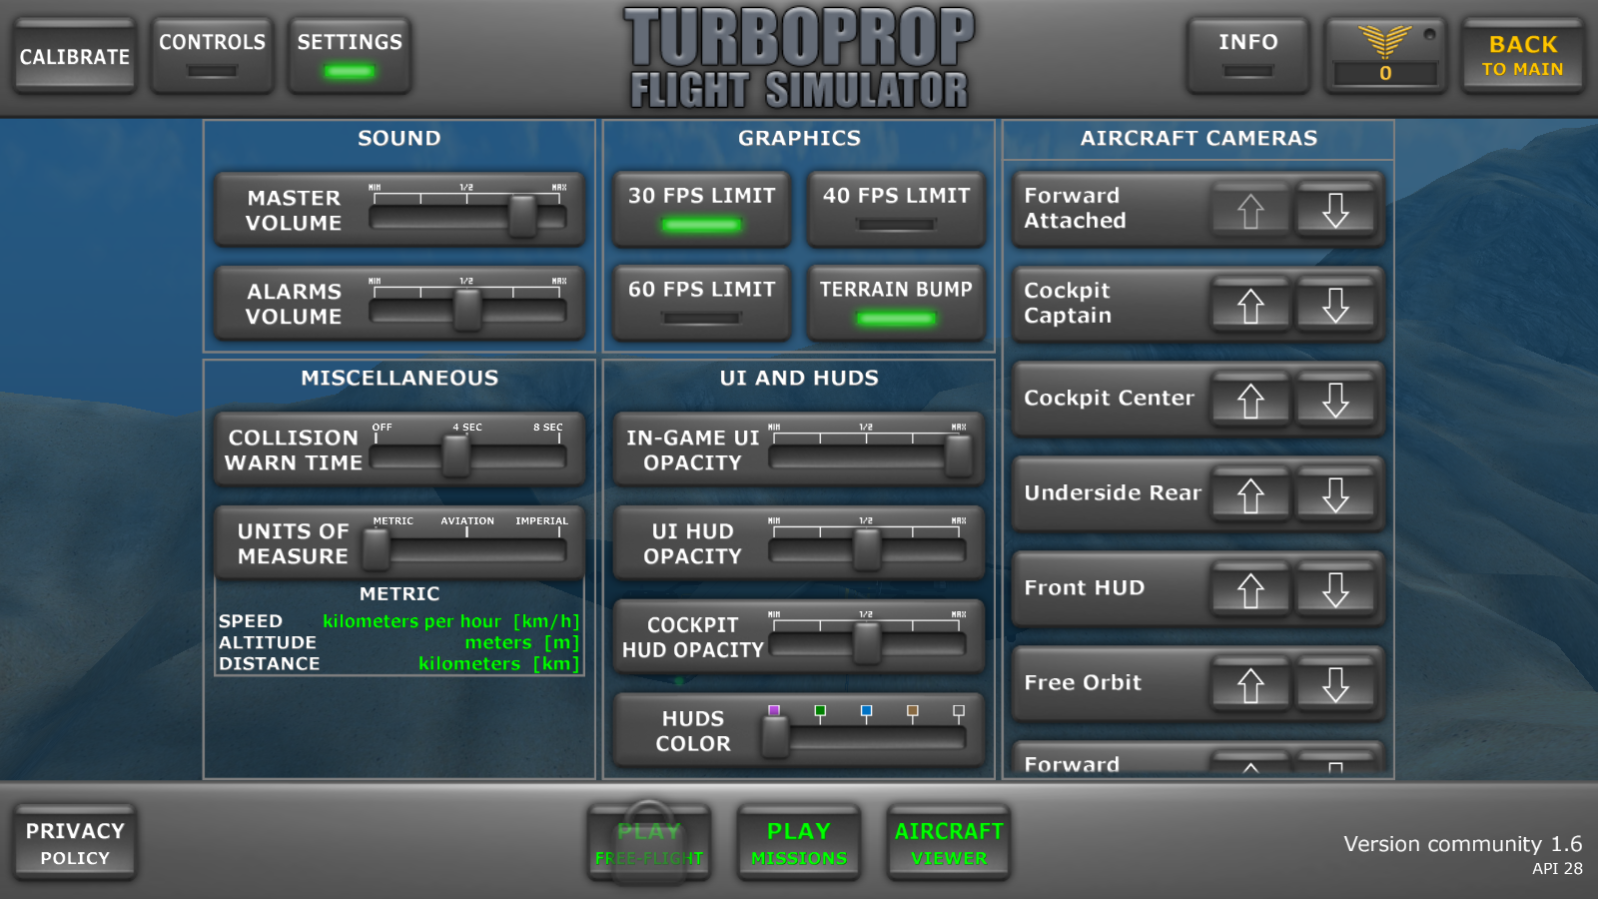Adjust Cockpit HUD Opacity slider

(867, 644)
